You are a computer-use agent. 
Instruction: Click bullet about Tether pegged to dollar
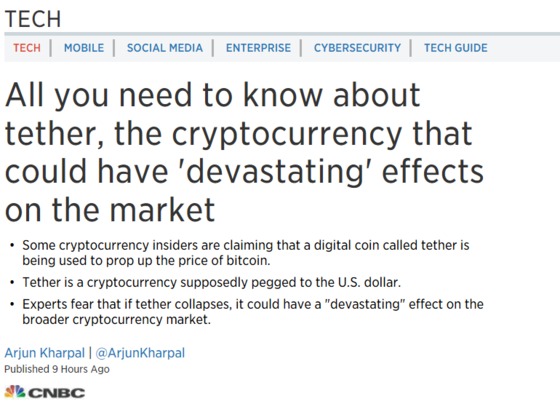click(x=211, y=282)
